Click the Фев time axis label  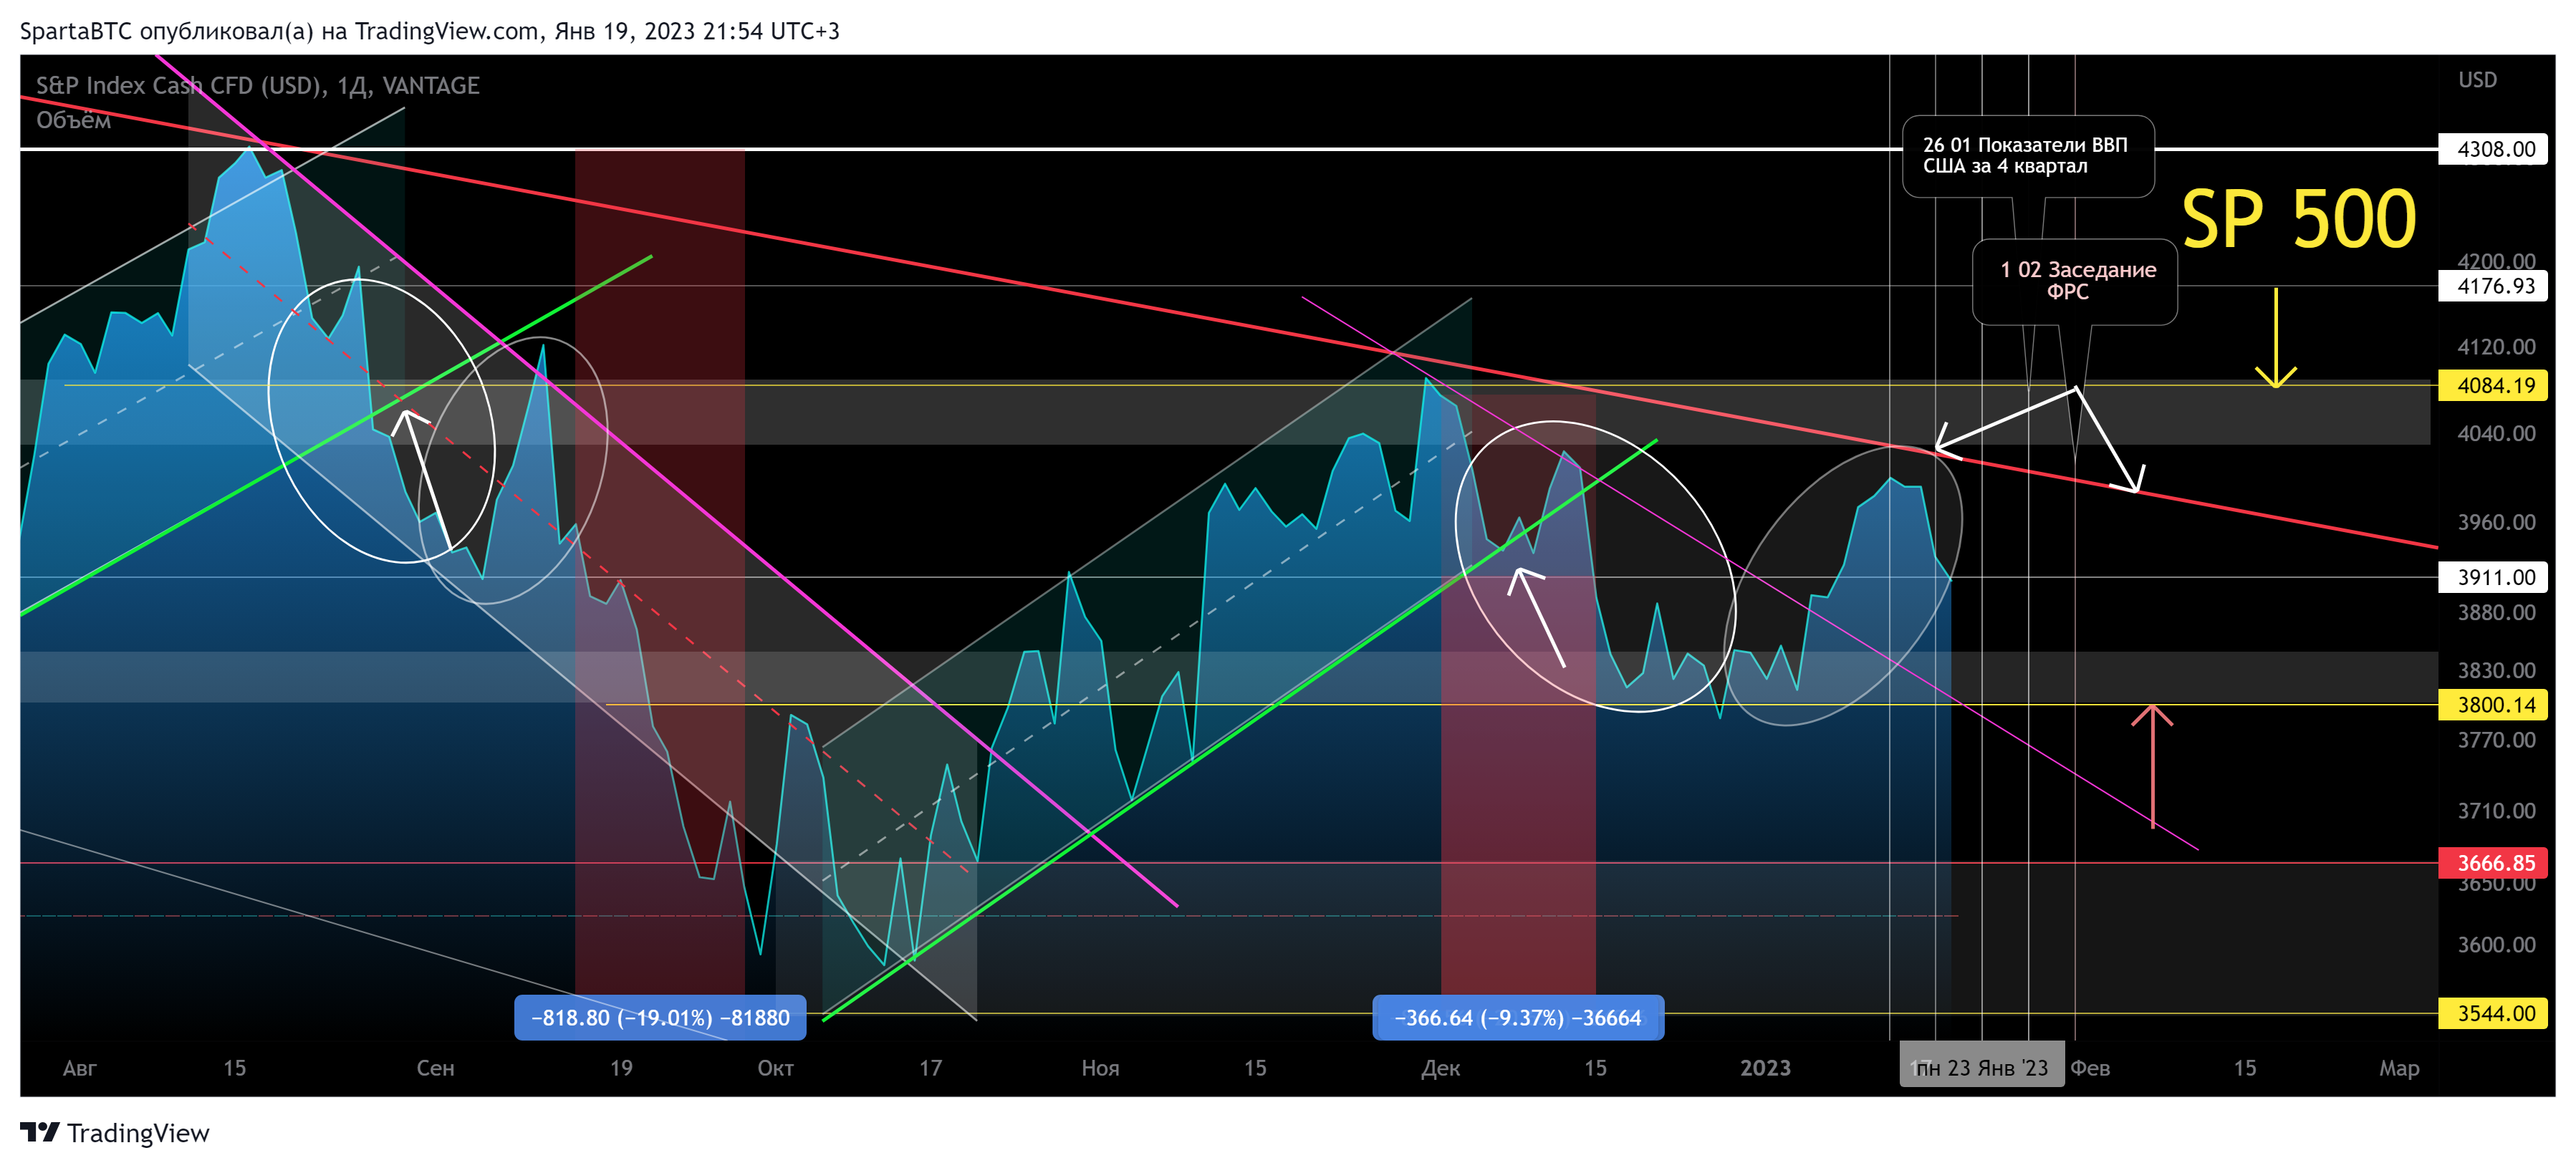(2090, 1068)
